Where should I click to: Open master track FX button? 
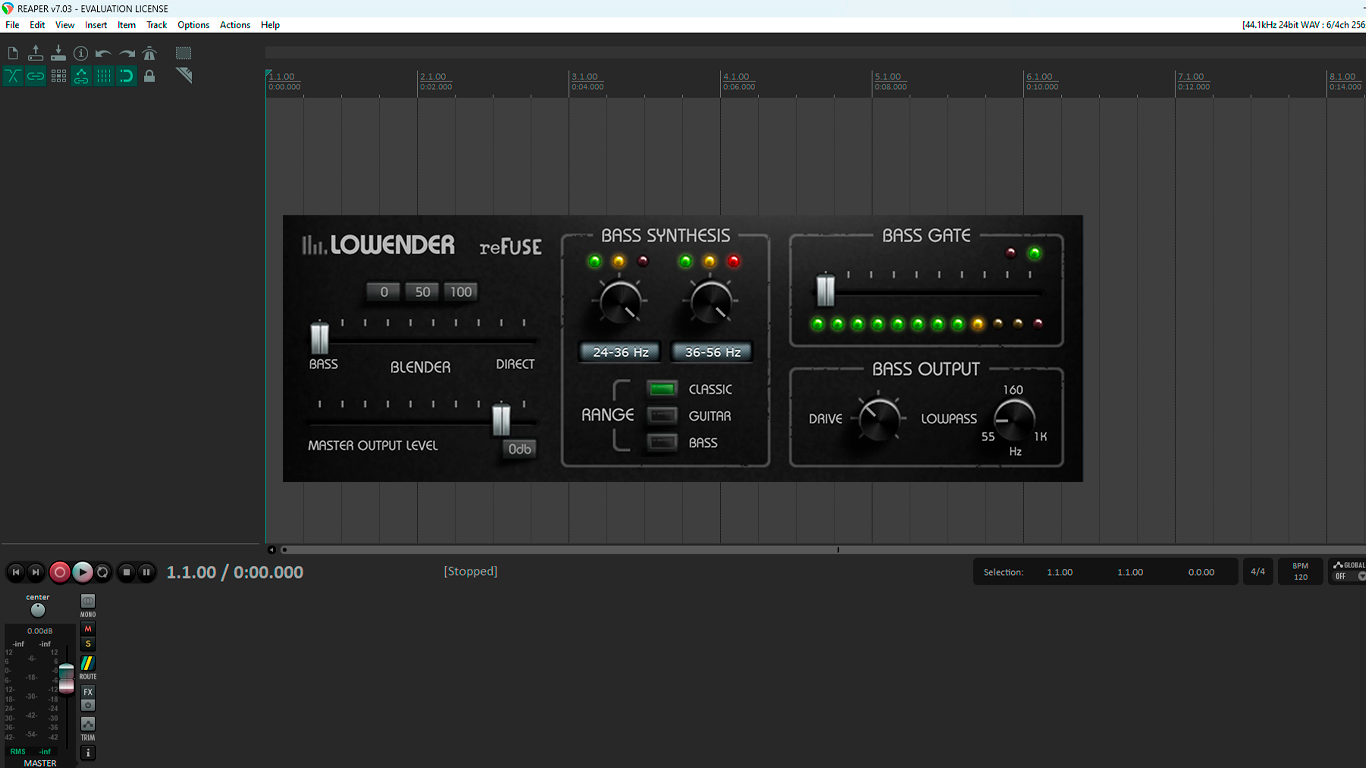[x=88, y=692]
